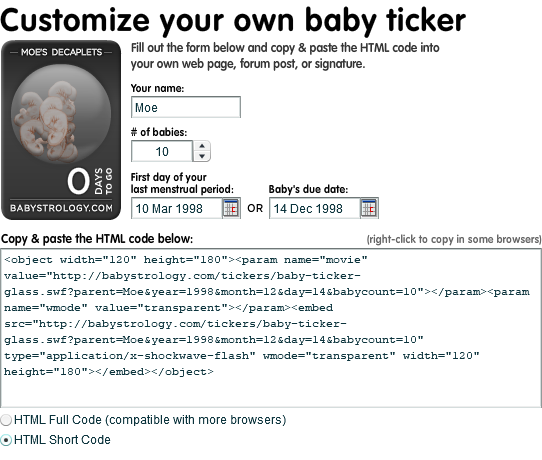Image resolution: width=542 pixels, height=460 pixels.
Task: Click the baby's due date field
Action: pos(315,208)
